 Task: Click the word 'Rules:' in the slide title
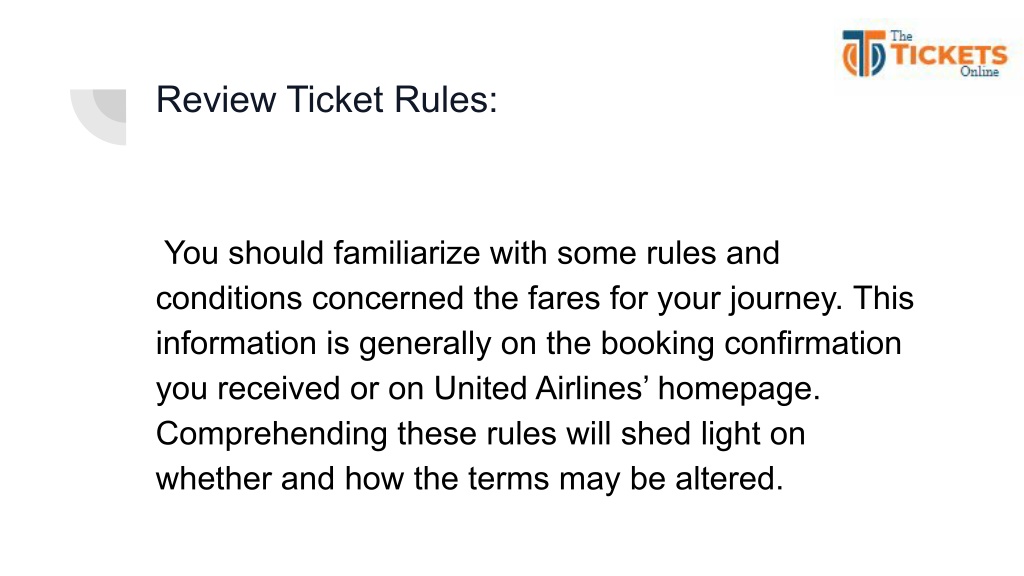tap(445, 99)
